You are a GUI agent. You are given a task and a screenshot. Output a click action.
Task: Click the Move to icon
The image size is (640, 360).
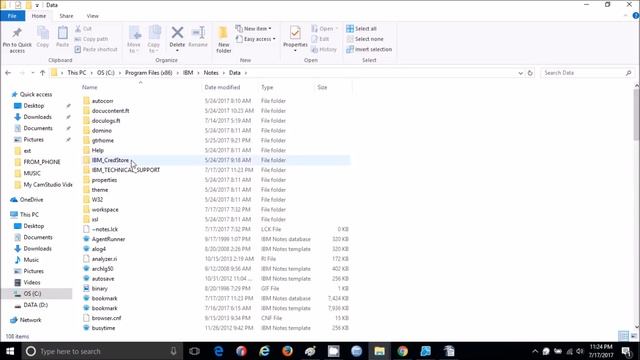[x=134, y=33]
